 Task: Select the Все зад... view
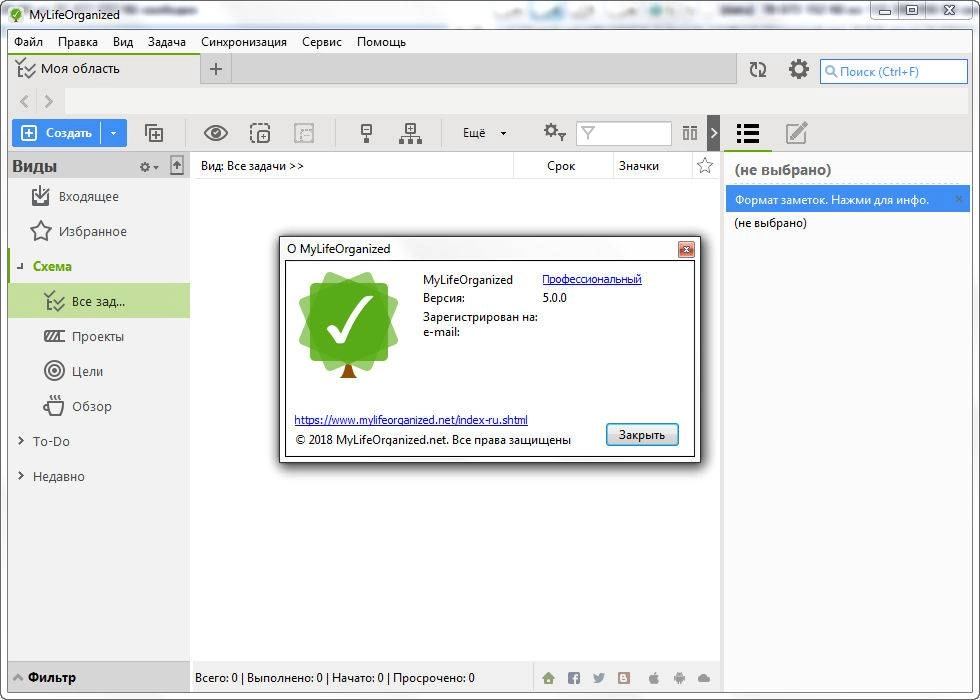point(99,301)
